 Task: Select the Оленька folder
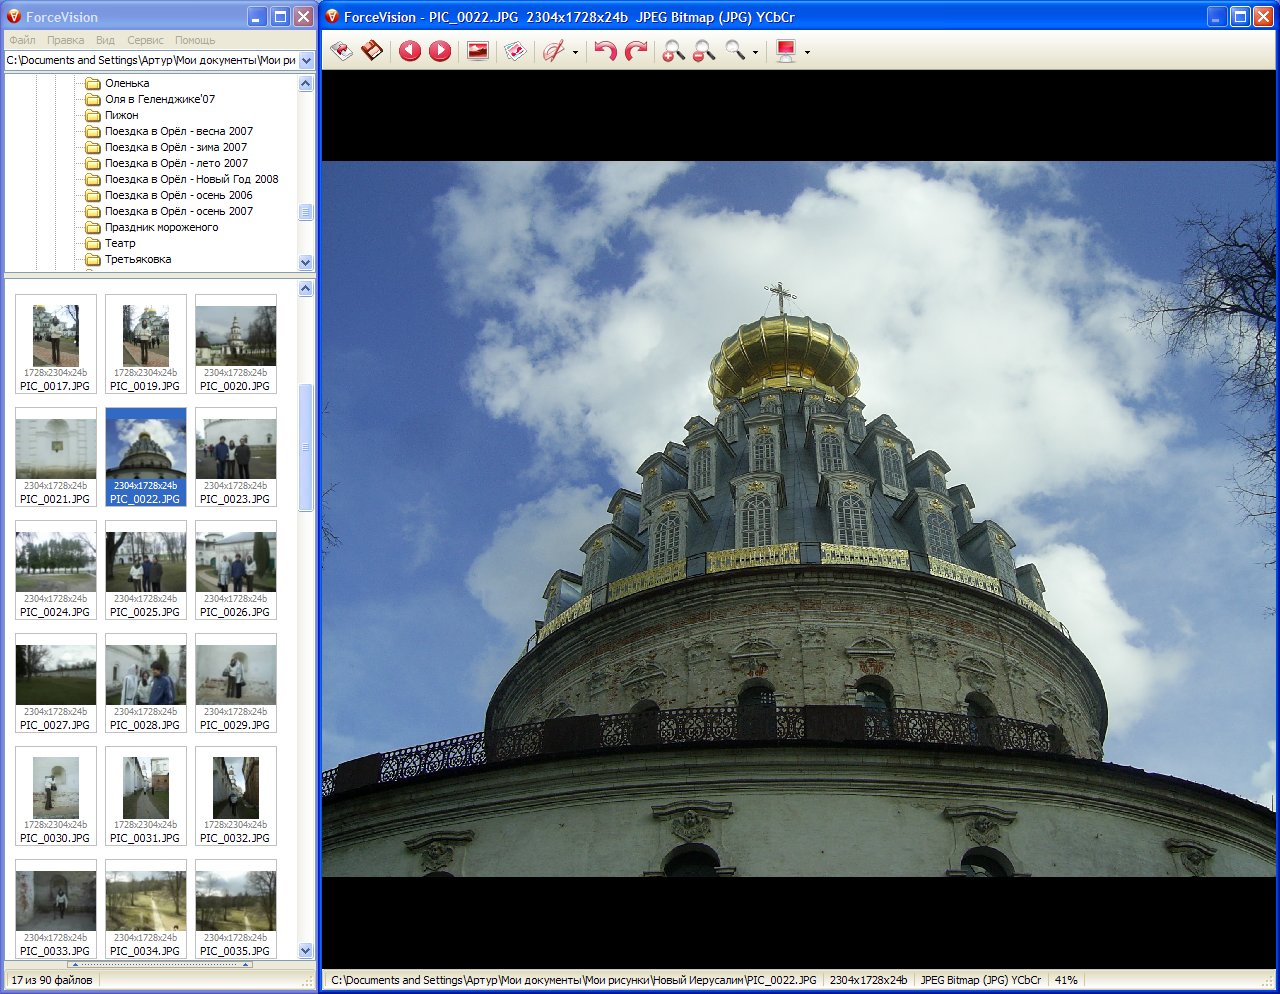click(x=127, y=83)
